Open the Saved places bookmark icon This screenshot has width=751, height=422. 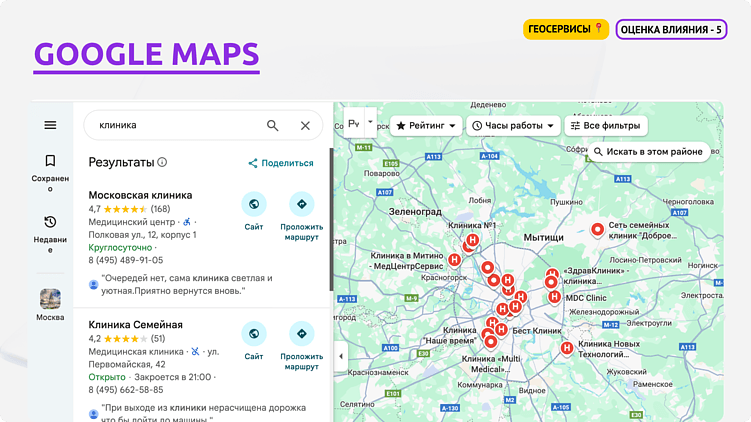click(50, 160)
